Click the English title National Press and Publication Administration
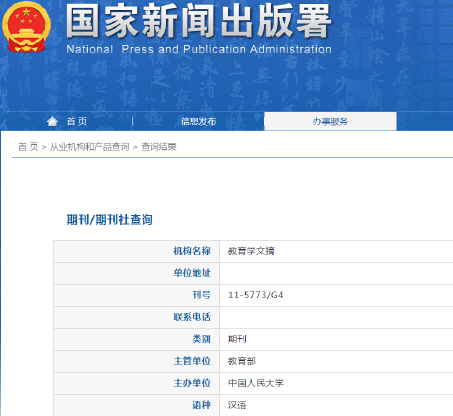Image resolution: width=453 pixels, height=416 pixels. [199, 49]
